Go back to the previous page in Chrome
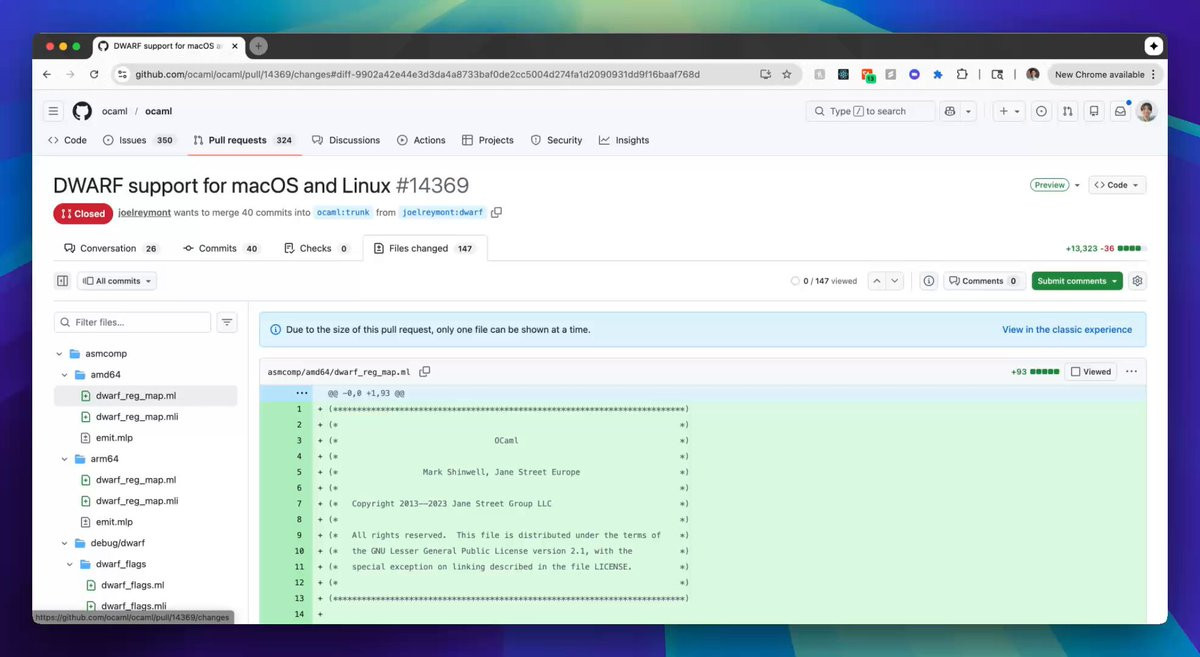This screenshot has width=1200, height=657. pos(47,74)
